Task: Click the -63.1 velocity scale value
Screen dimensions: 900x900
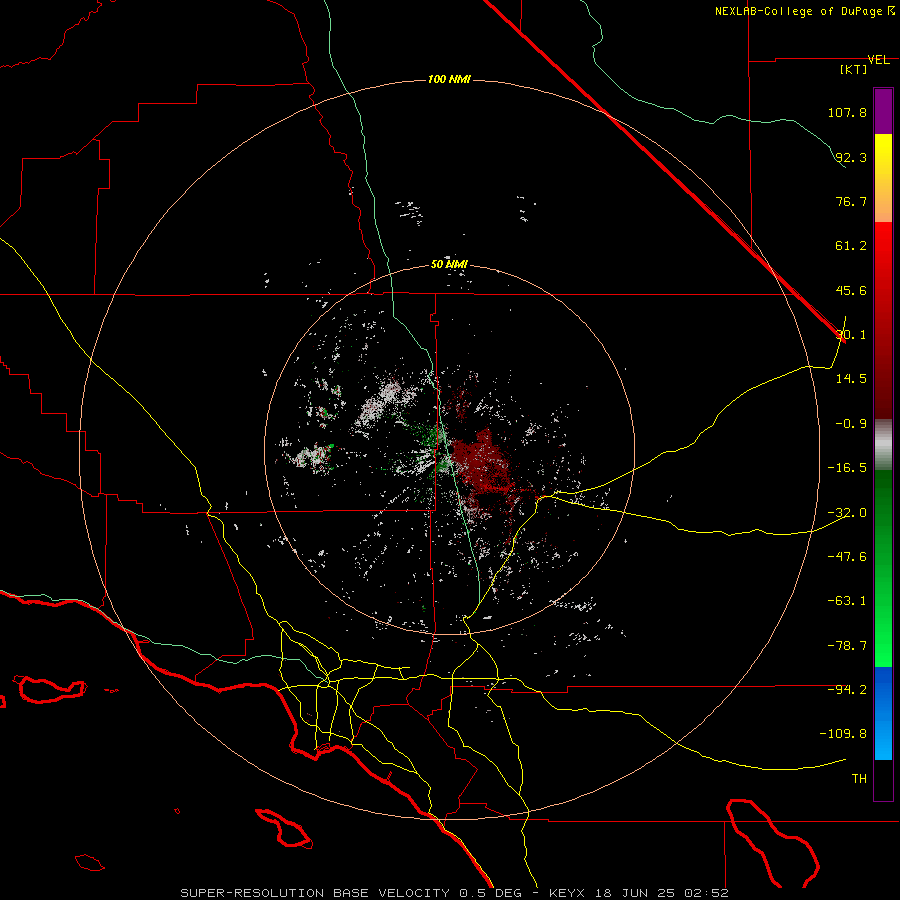Action: pos(847,601)
